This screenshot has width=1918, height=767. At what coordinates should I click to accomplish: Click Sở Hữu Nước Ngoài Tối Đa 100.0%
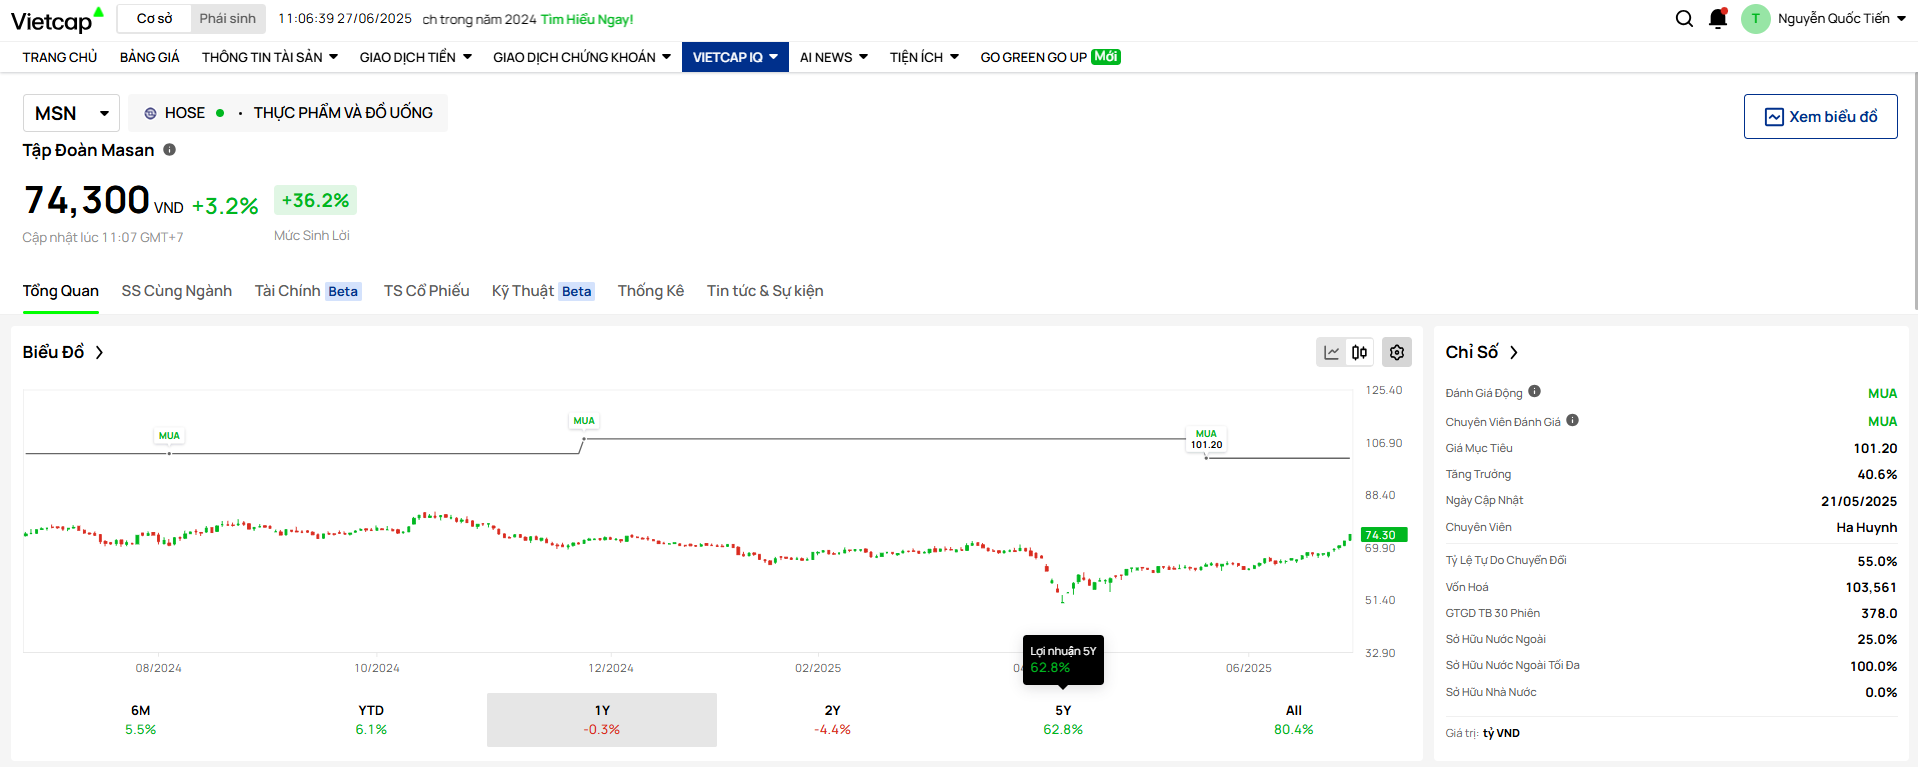coord(1873,667)
